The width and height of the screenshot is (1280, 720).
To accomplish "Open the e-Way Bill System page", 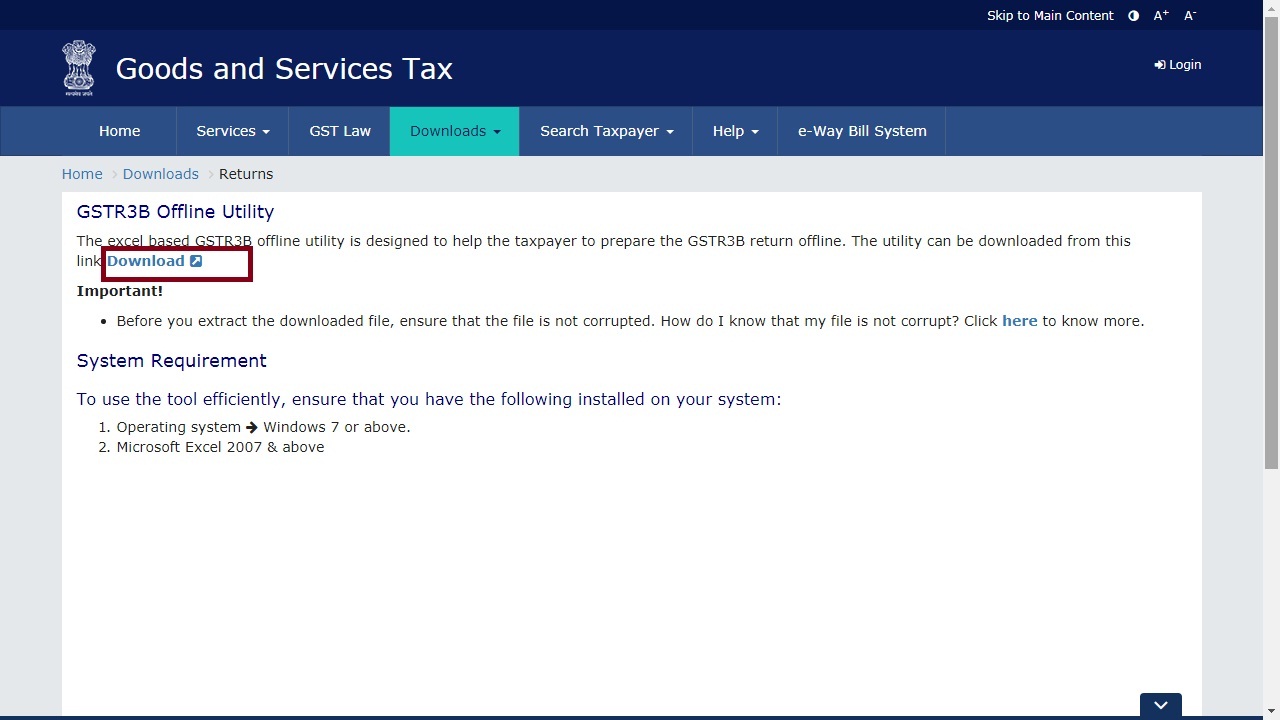I will click(x=861, y=131).
